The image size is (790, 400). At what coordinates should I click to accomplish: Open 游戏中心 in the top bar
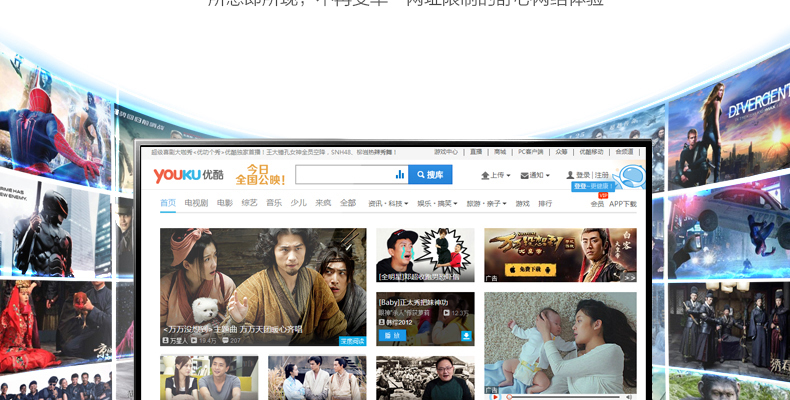(x=446, y=152)
